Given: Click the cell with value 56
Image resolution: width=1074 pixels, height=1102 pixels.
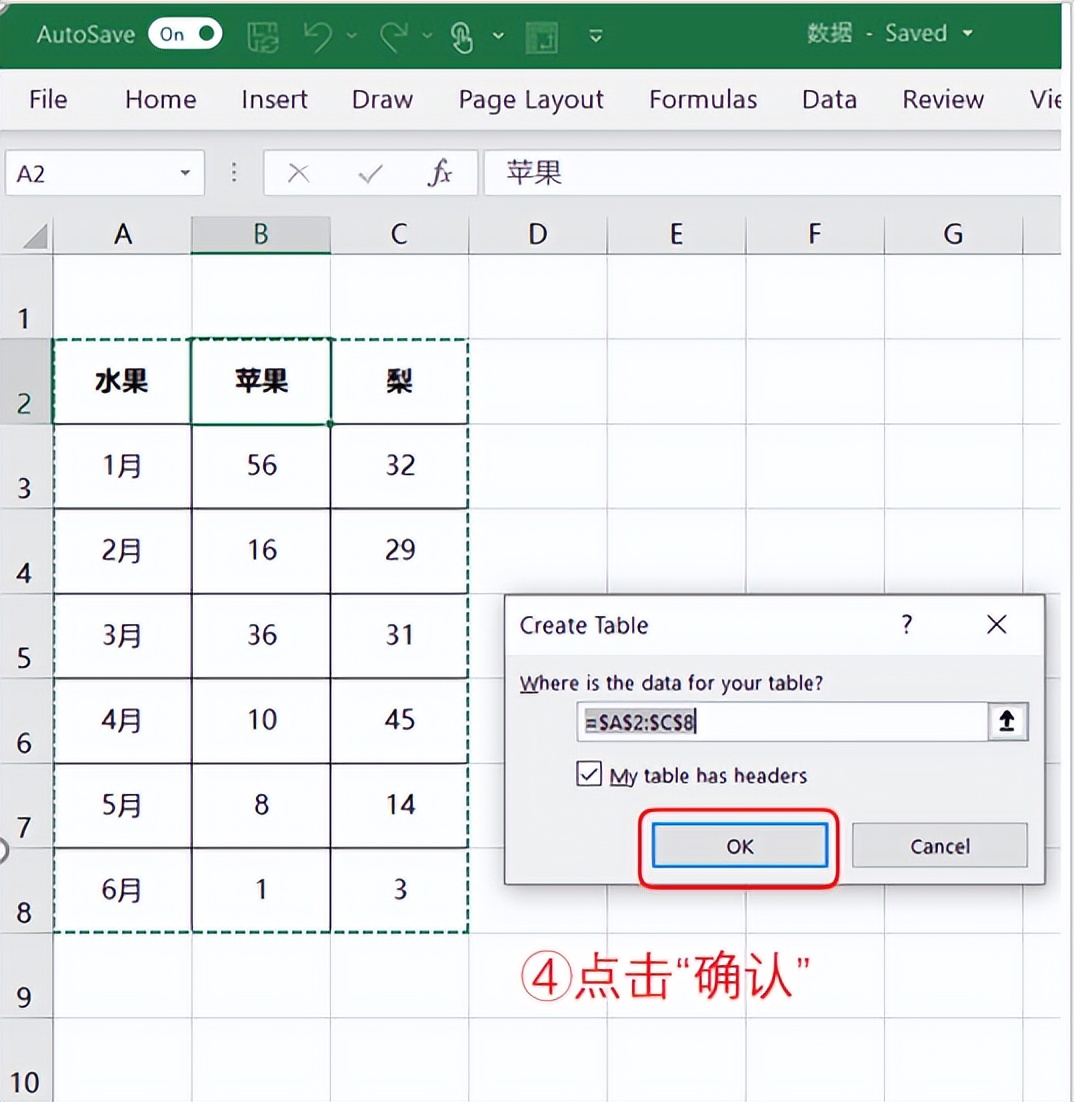Looking at the screenshot, I should 261,466.
